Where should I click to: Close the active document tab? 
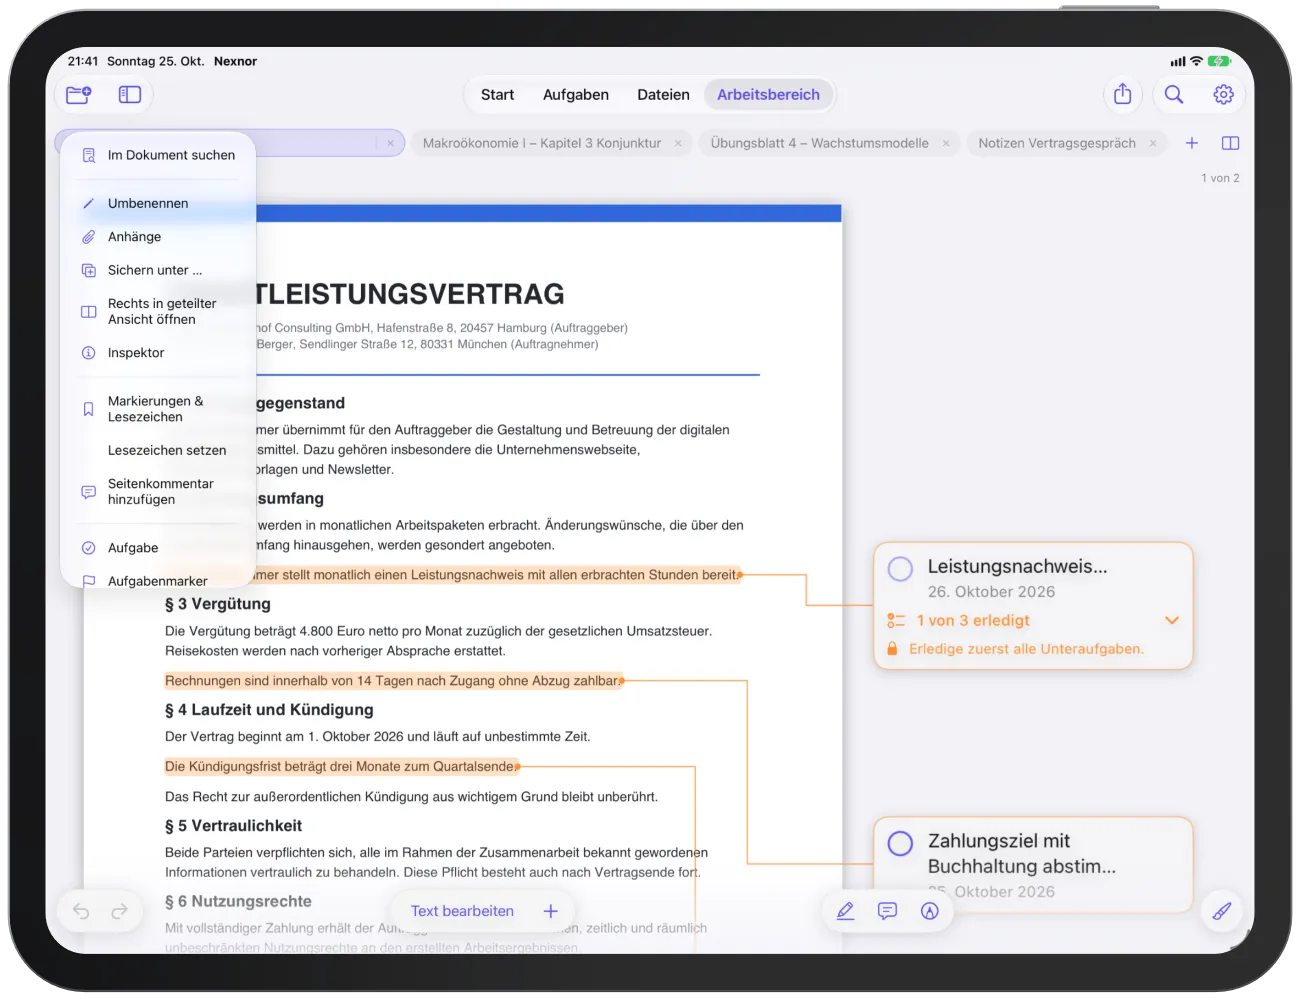pyautogui.click(x=390, y=143)
